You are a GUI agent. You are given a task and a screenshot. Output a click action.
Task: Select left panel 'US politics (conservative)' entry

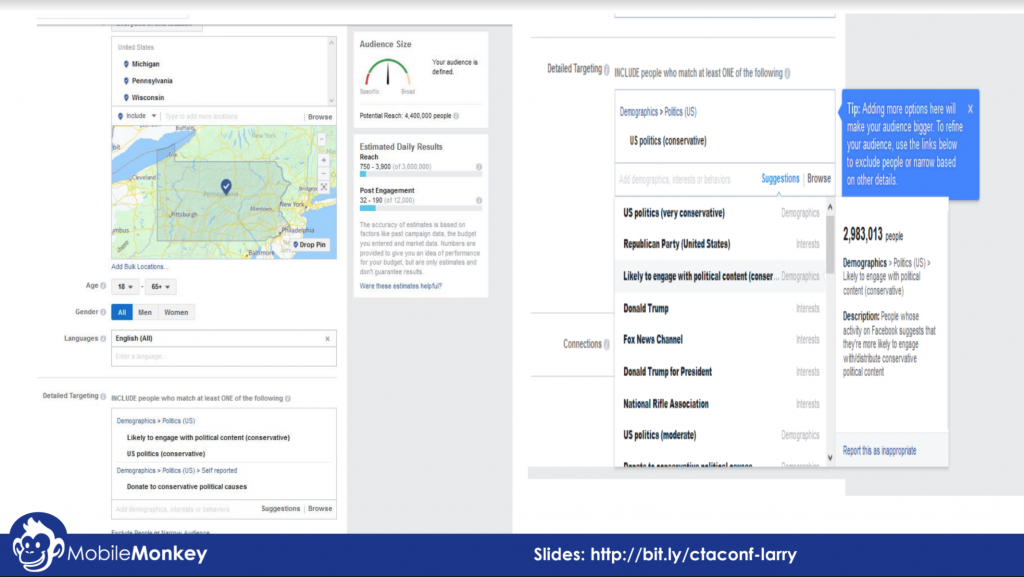click(166, 454)
